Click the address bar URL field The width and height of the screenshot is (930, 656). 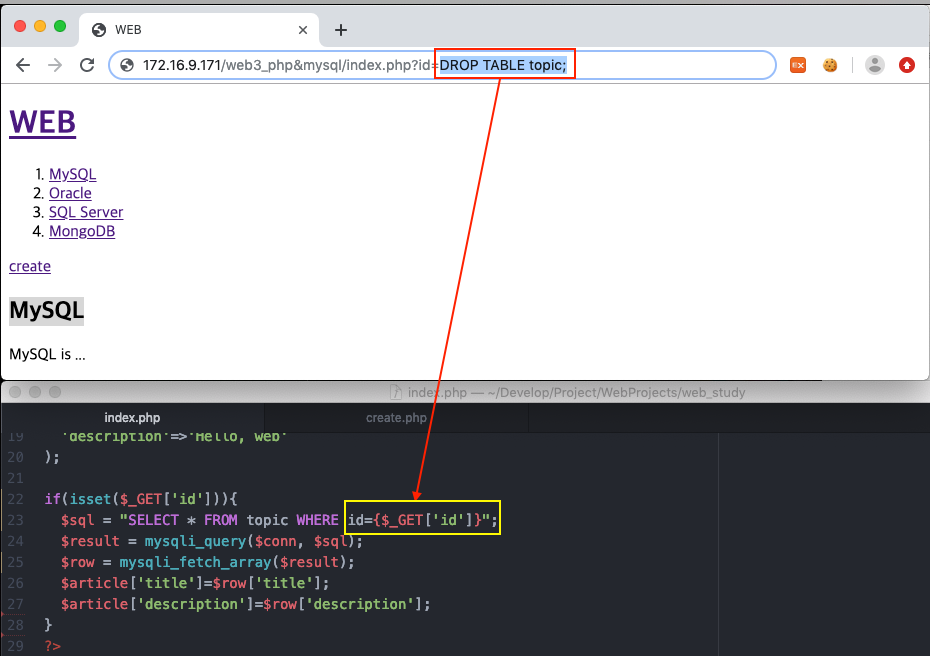point(442,65)
